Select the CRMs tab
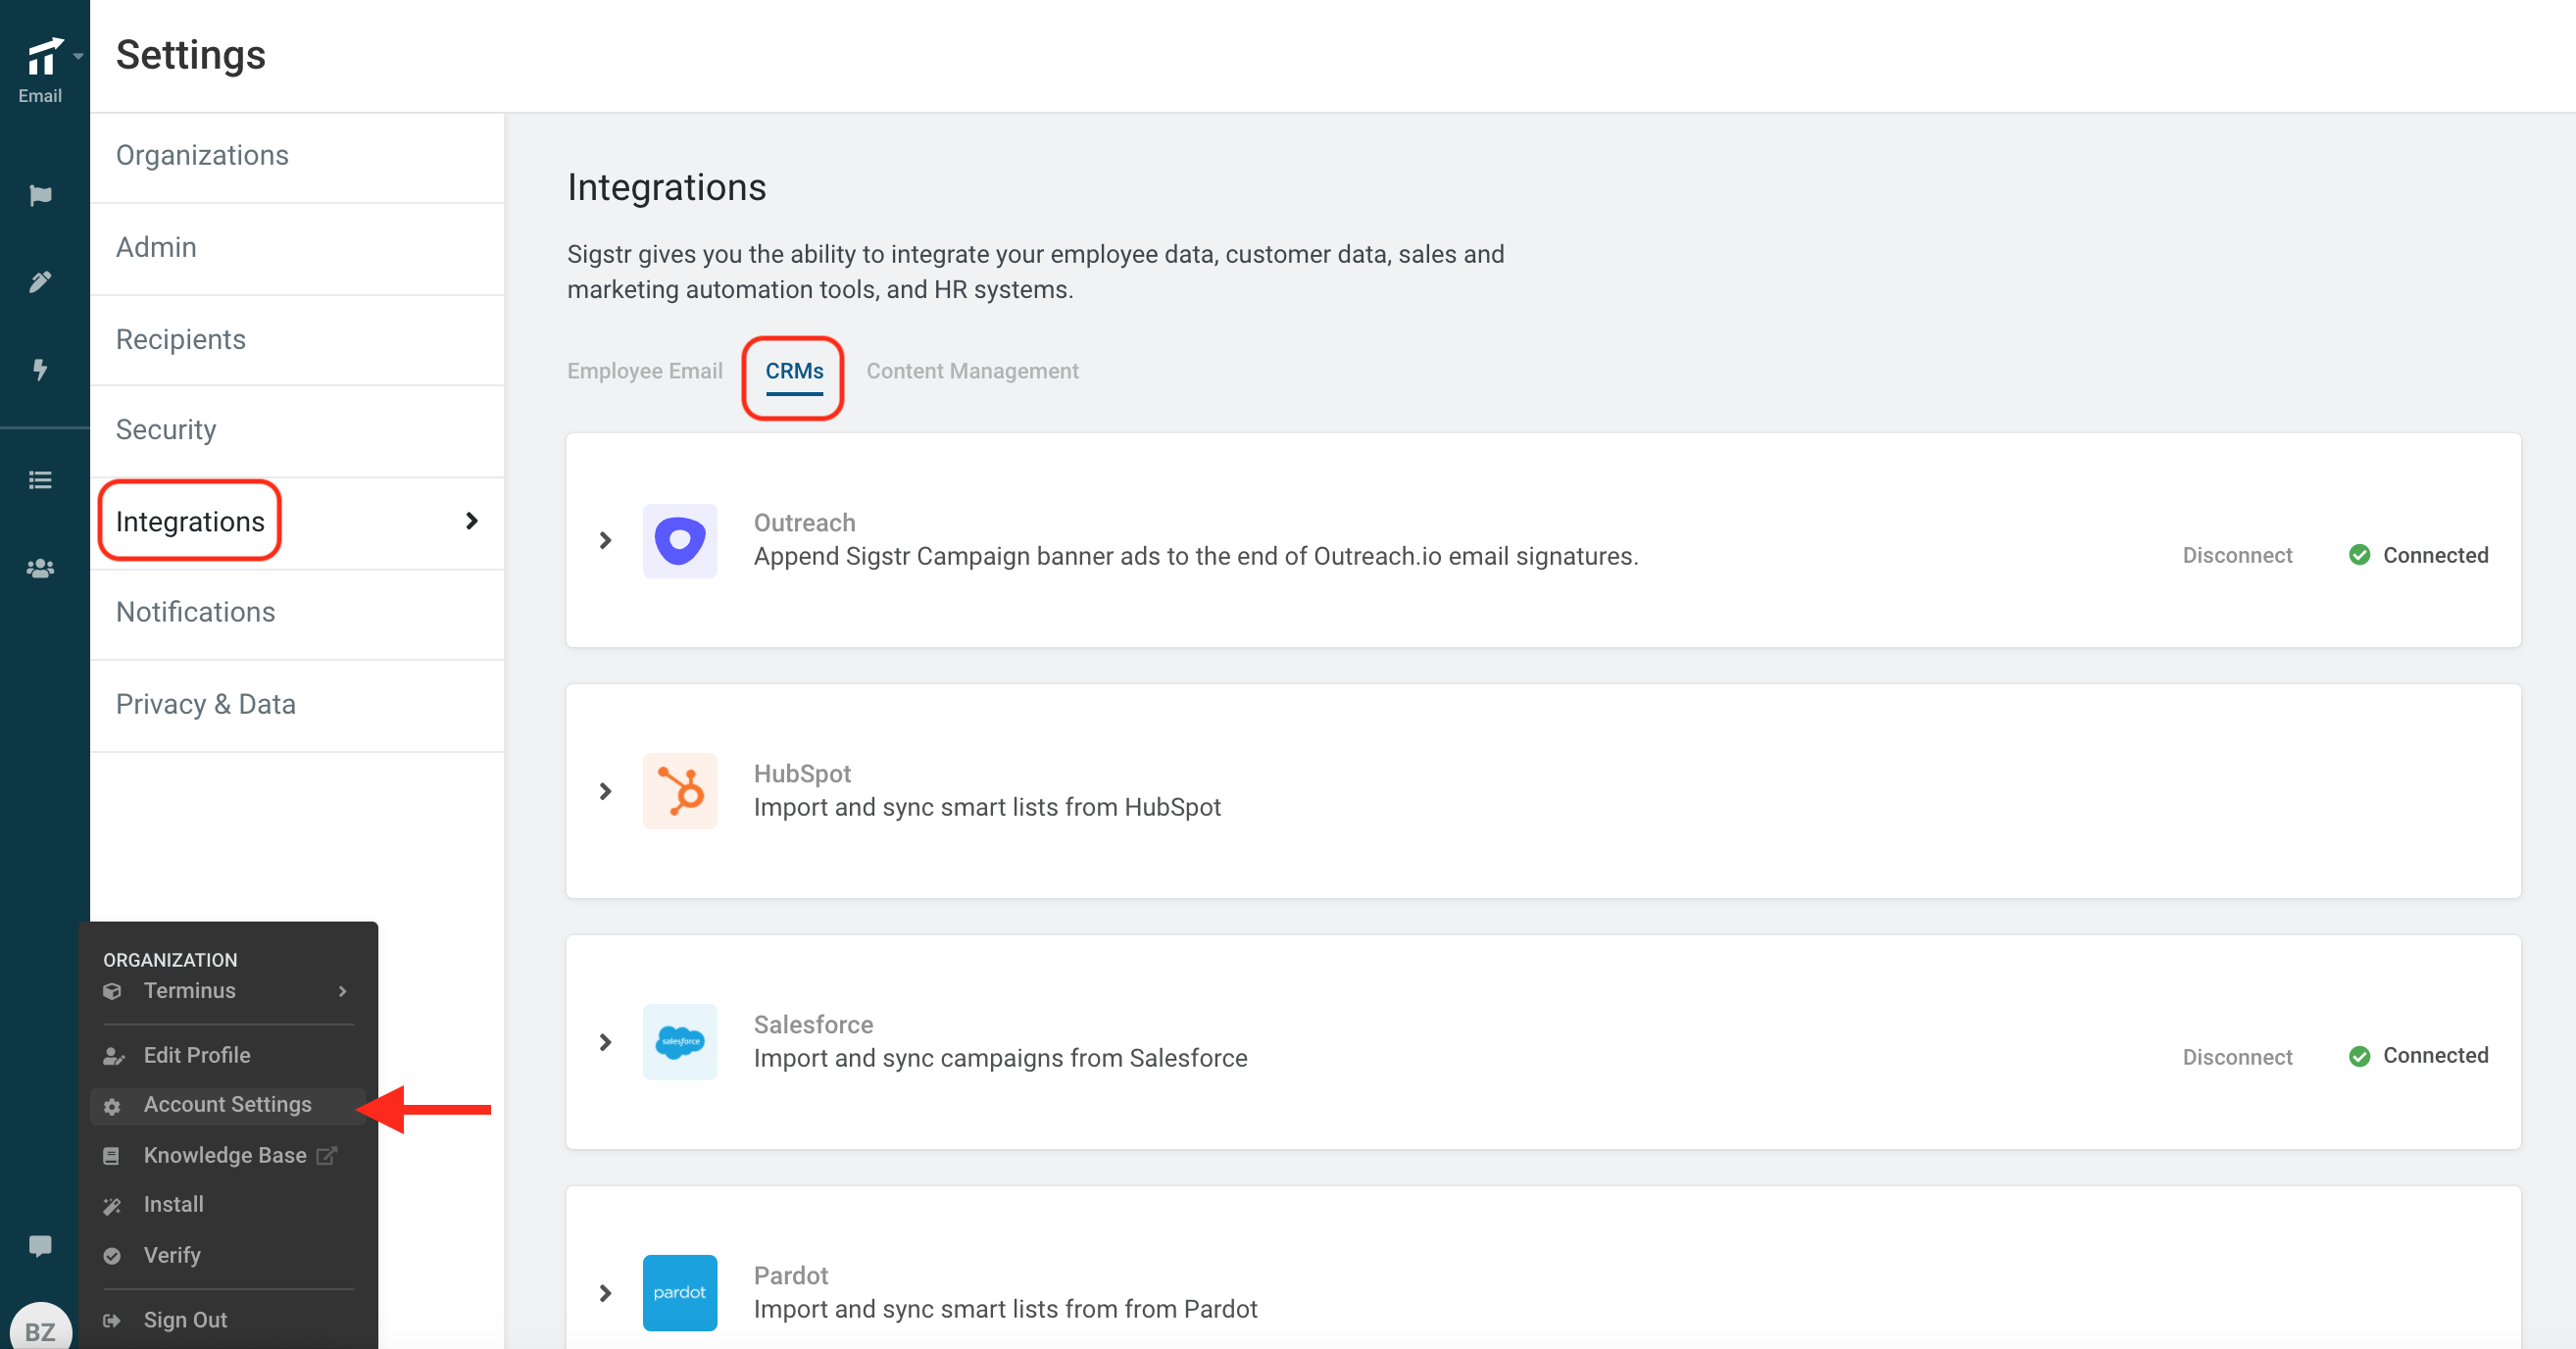Image resolution: width=2576 pixels, height=1349 pixels. (x=794, y=371)
